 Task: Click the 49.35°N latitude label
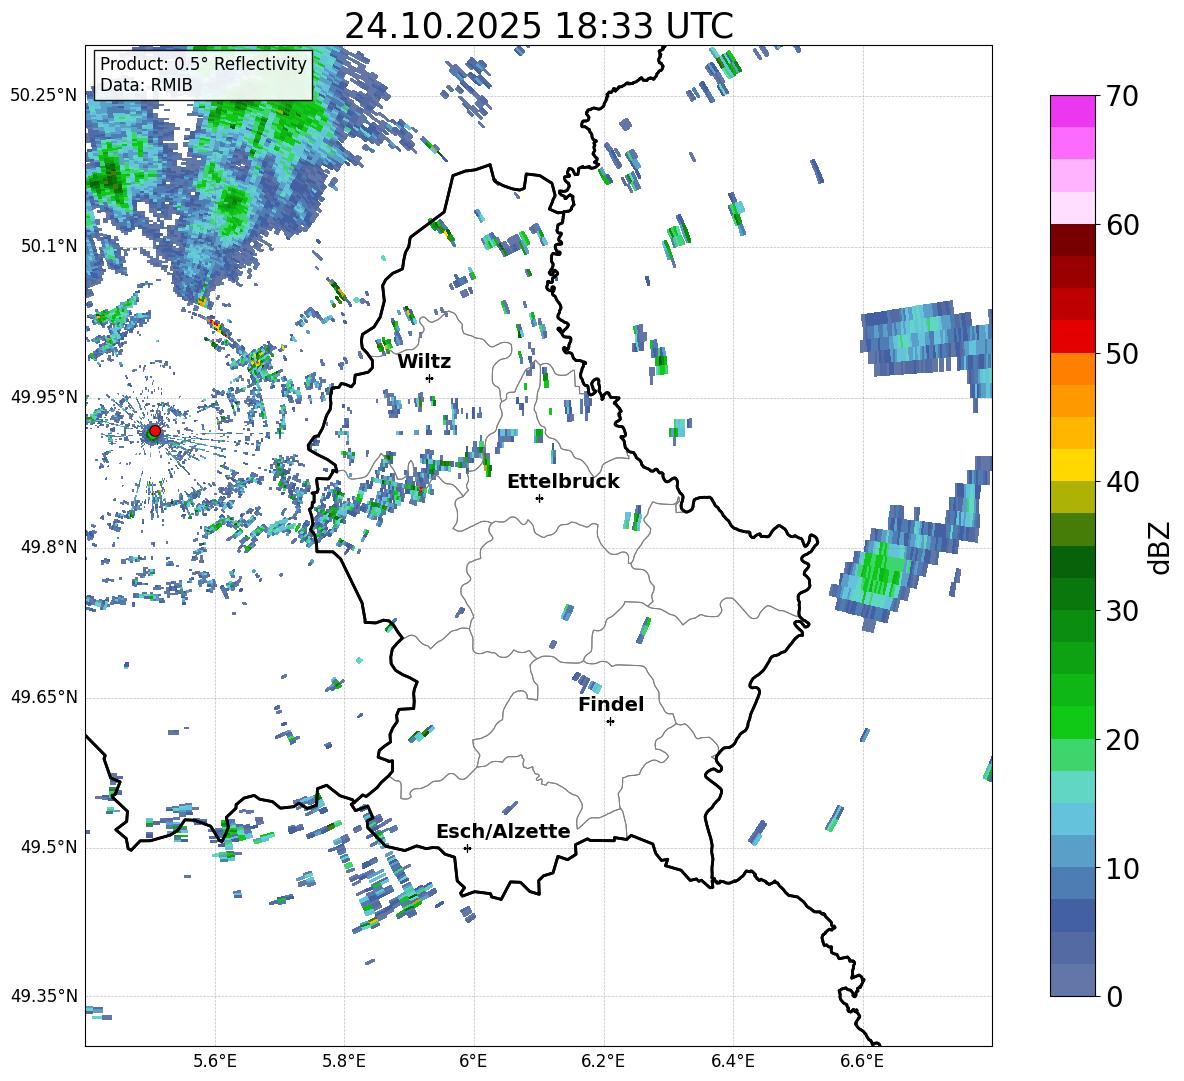[44, 996]
